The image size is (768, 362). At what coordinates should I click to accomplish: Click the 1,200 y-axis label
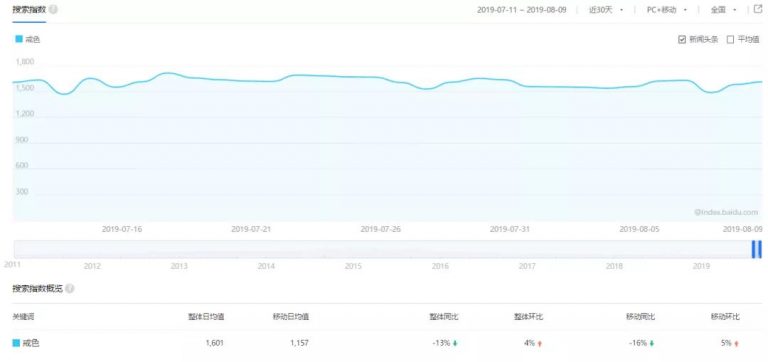(25, 114)
